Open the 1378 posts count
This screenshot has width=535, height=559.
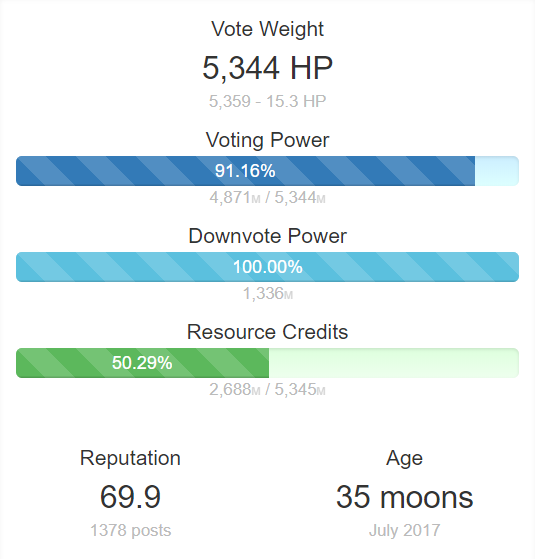(130, 530)
